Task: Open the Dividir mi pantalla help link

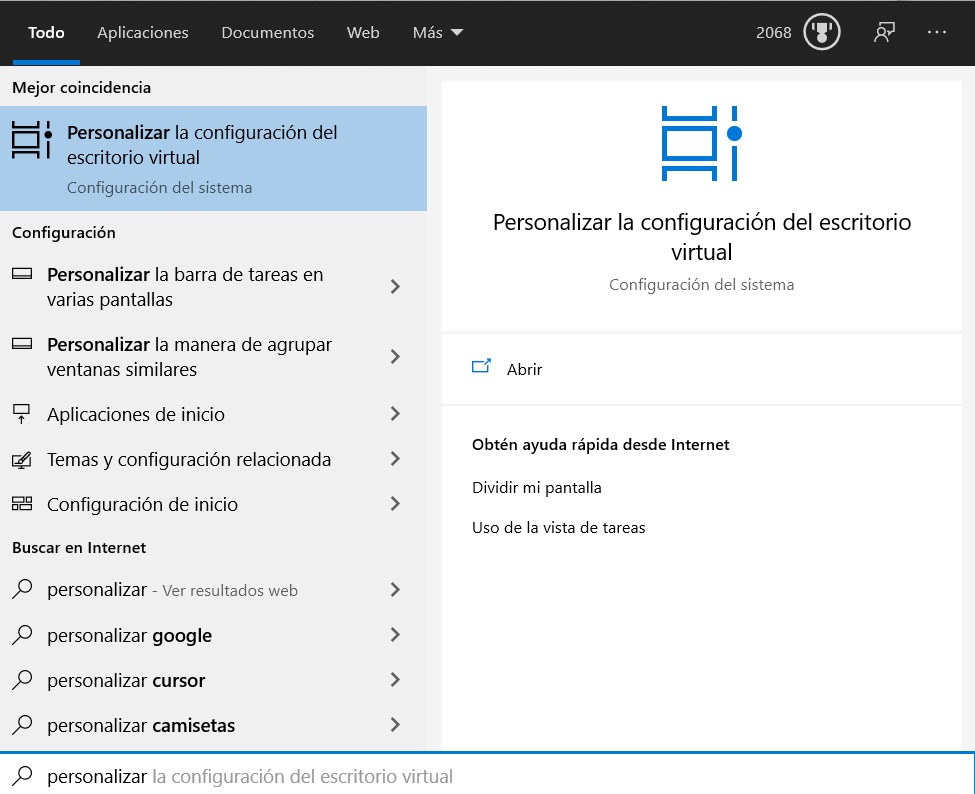Action: click(x=537, y=487)
